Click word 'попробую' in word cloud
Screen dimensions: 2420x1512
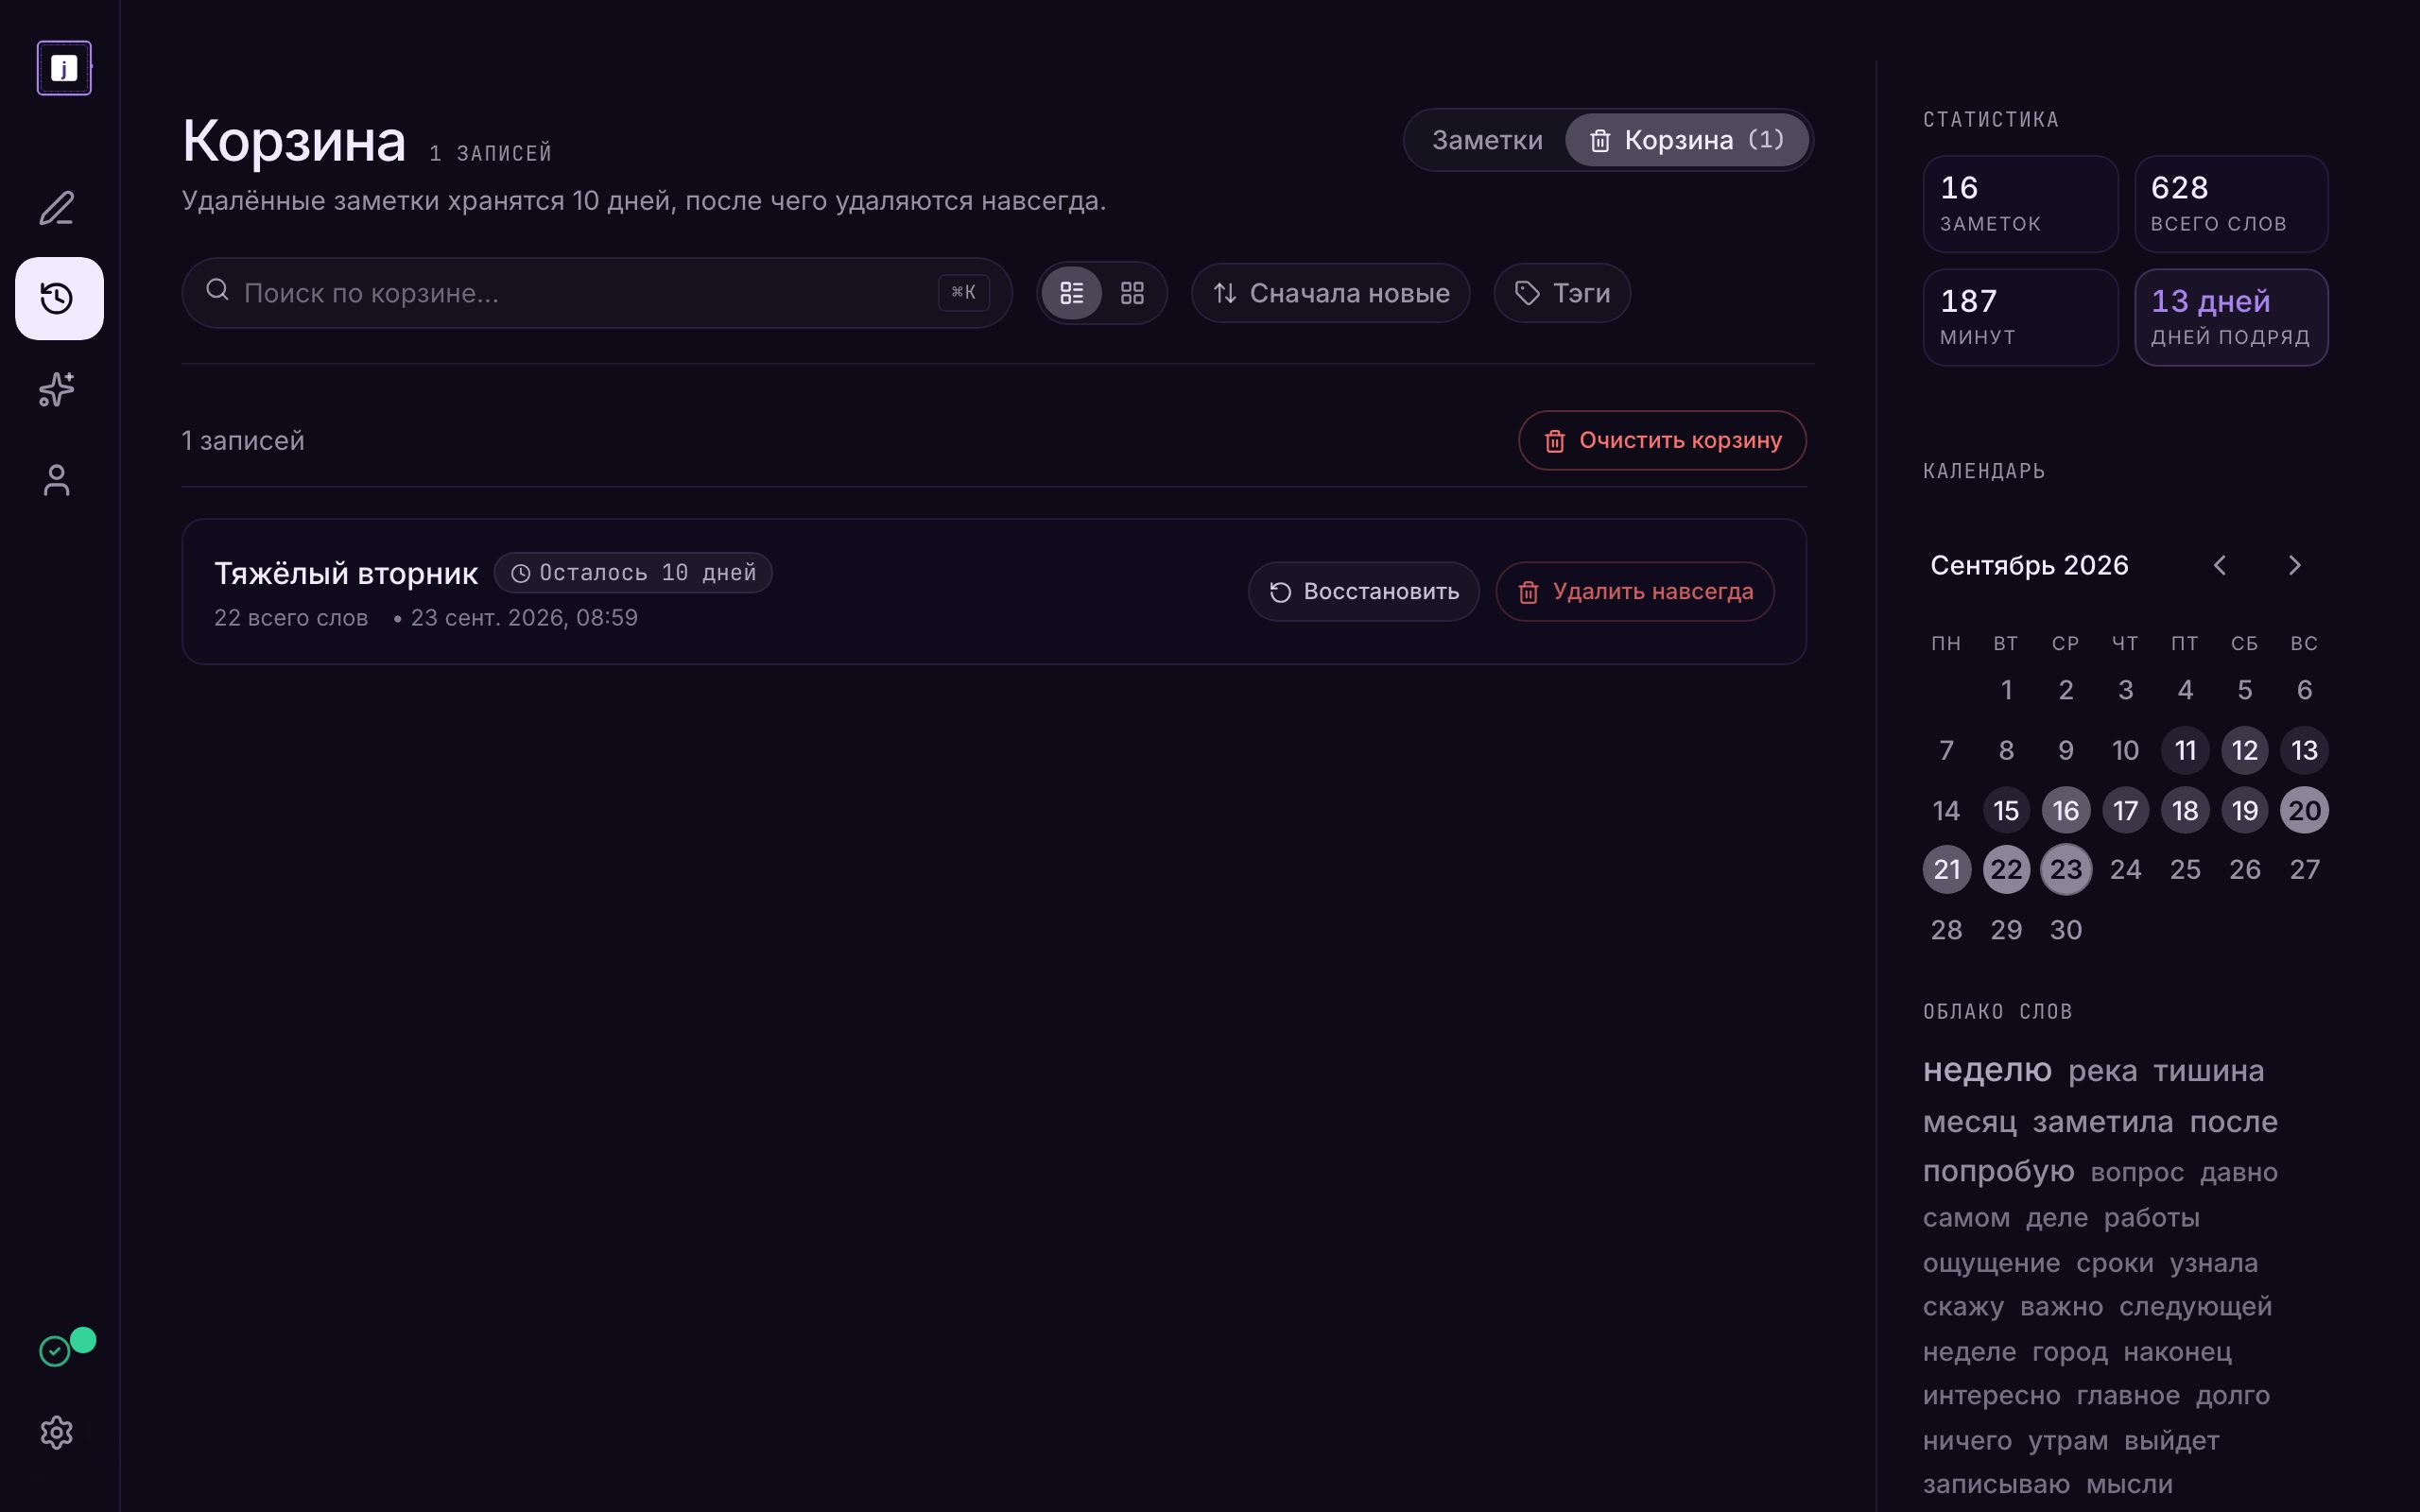point(1998,1170)
